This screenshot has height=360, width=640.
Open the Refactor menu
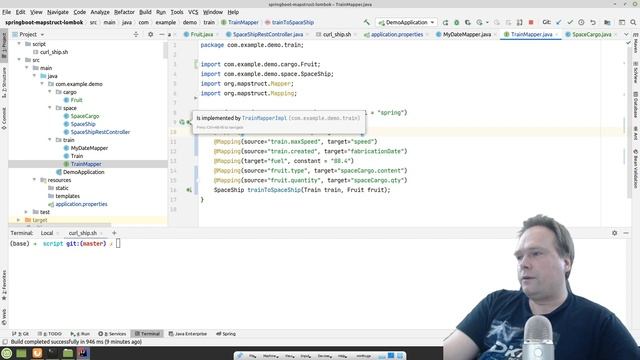[x=124, y=12]
